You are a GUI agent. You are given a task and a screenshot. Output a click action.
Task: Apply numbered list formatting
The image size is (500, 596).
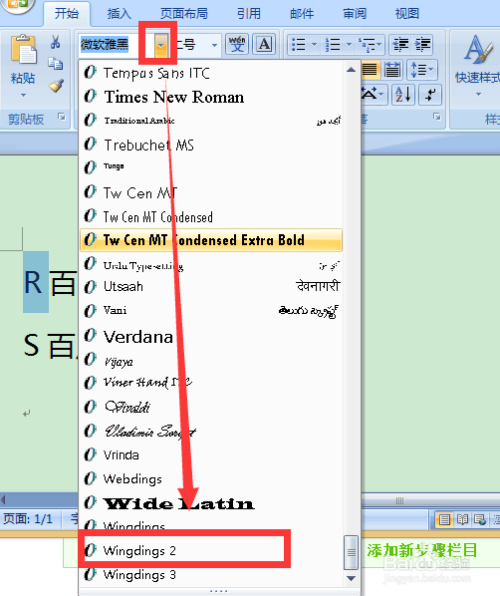coord(333,45)
